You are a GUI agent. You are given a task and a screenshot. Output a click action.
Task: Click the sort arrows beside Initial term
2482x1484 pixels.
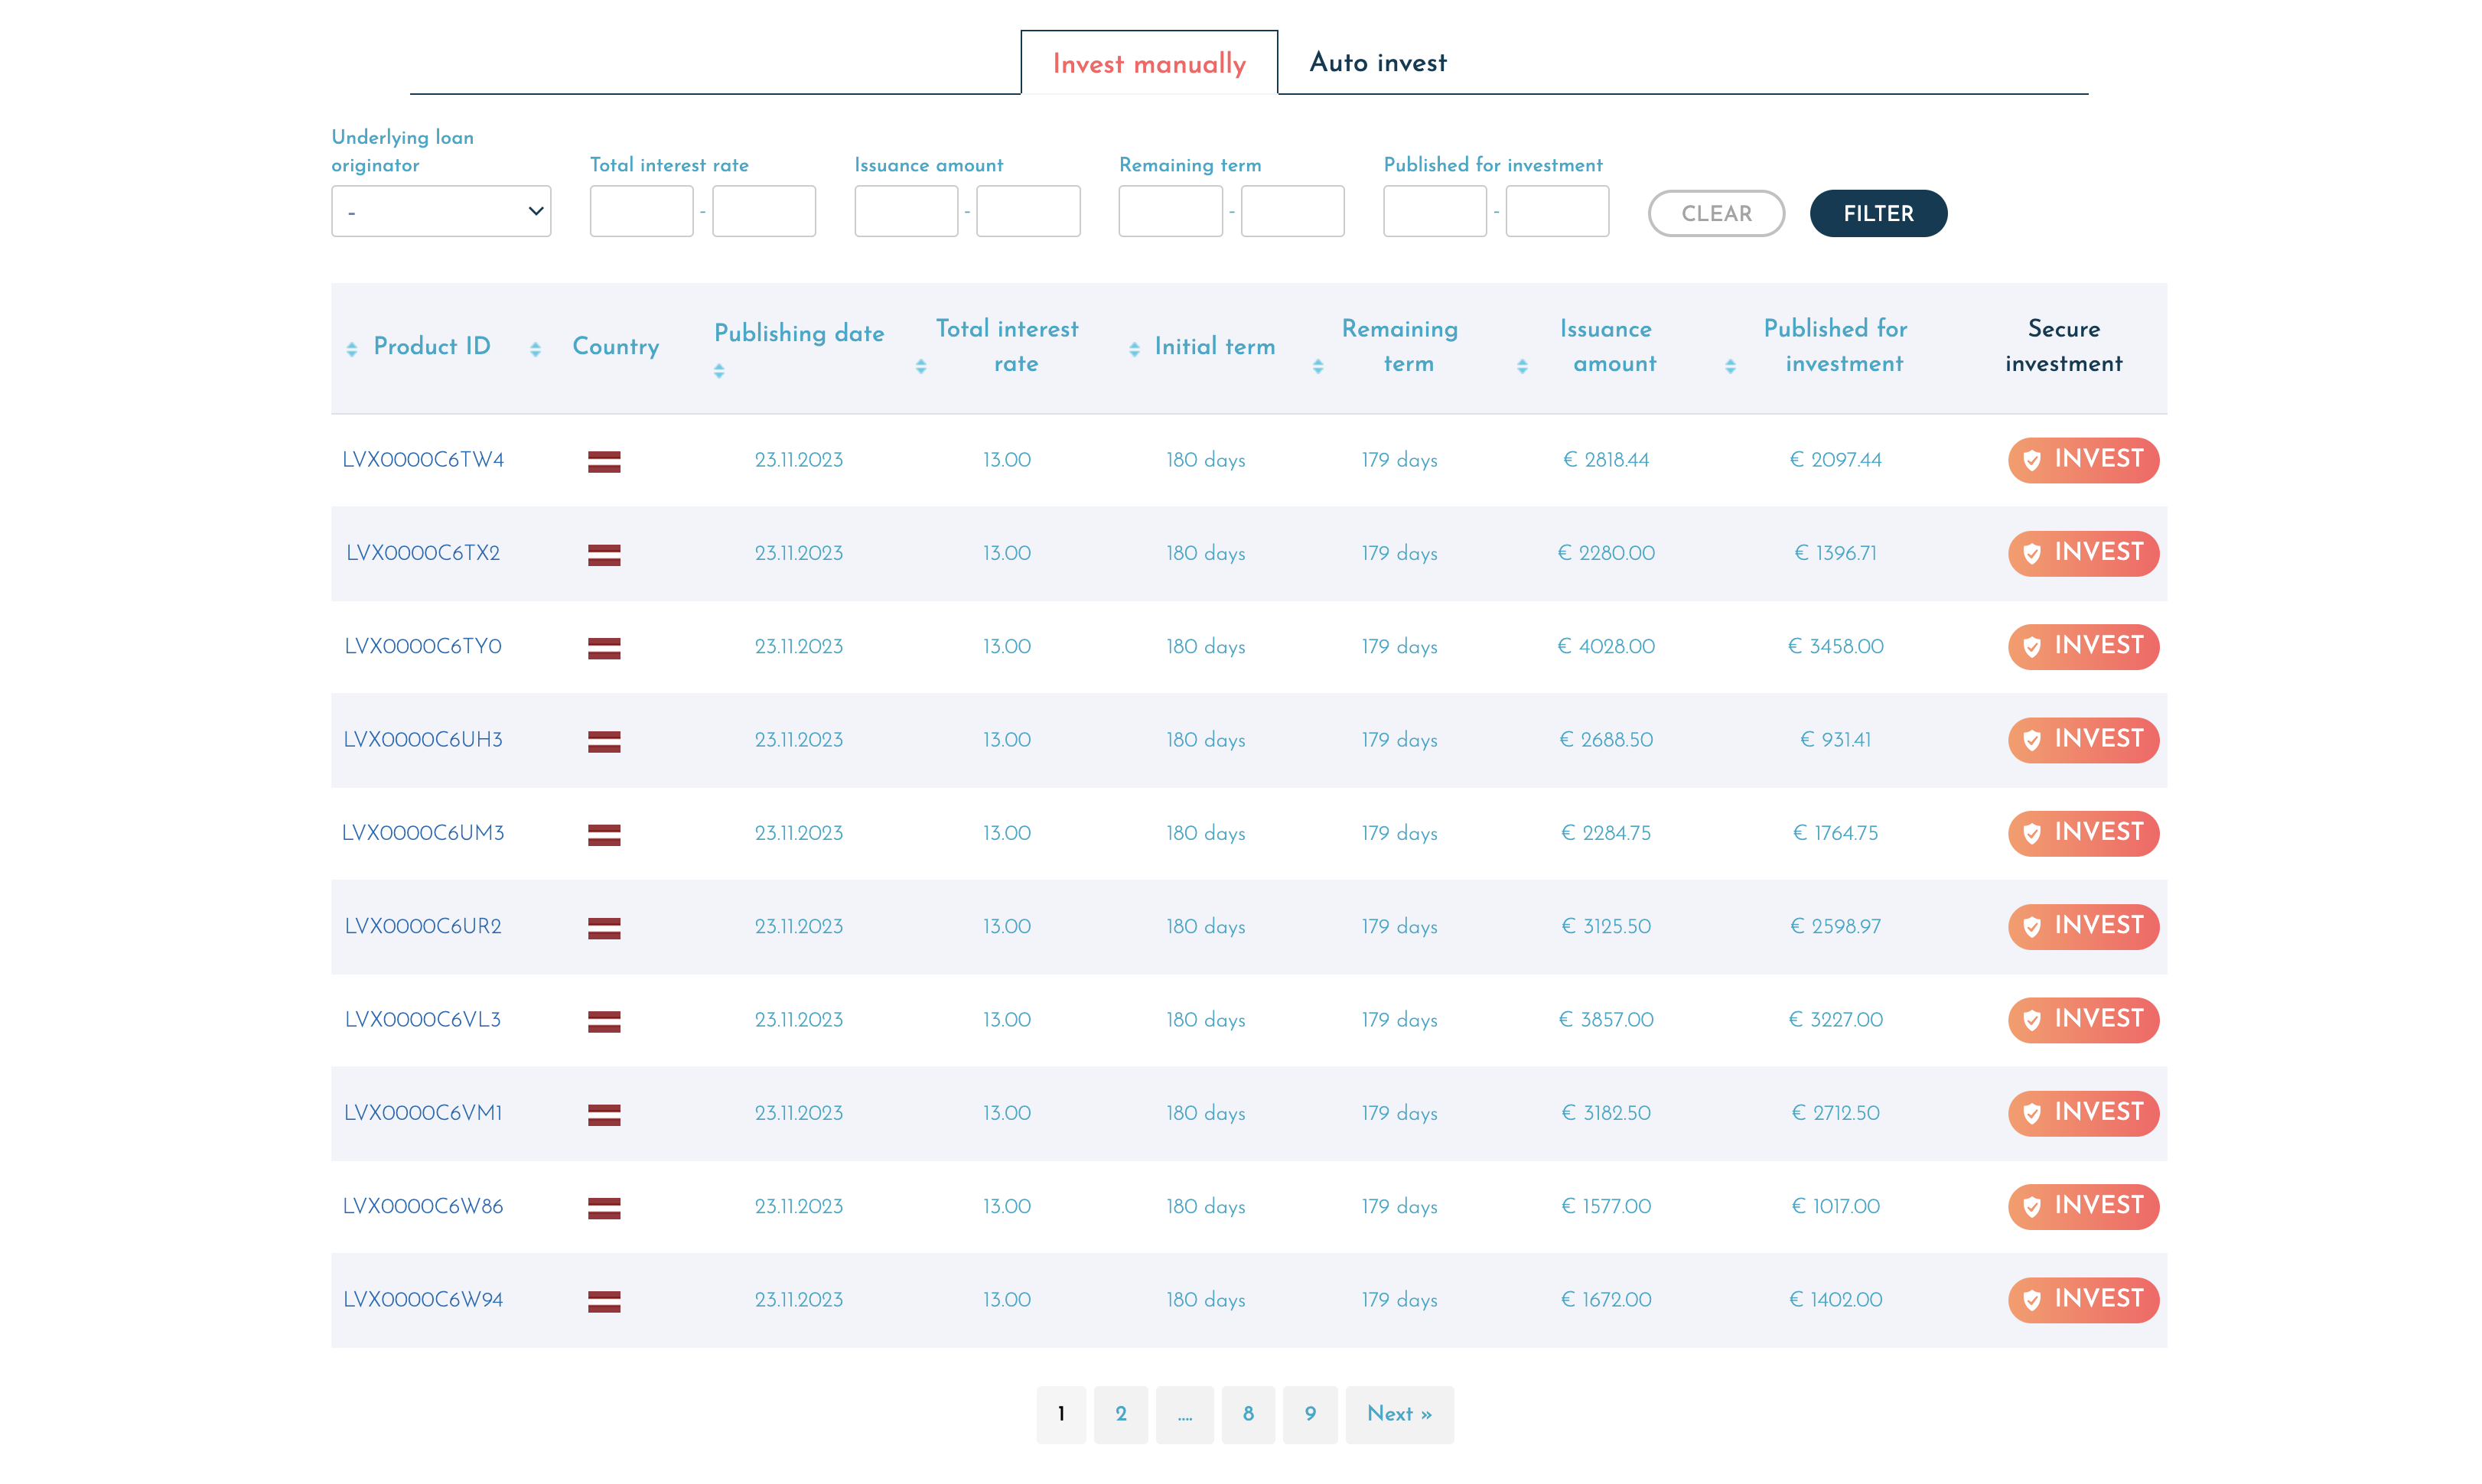coord(1134,349)
